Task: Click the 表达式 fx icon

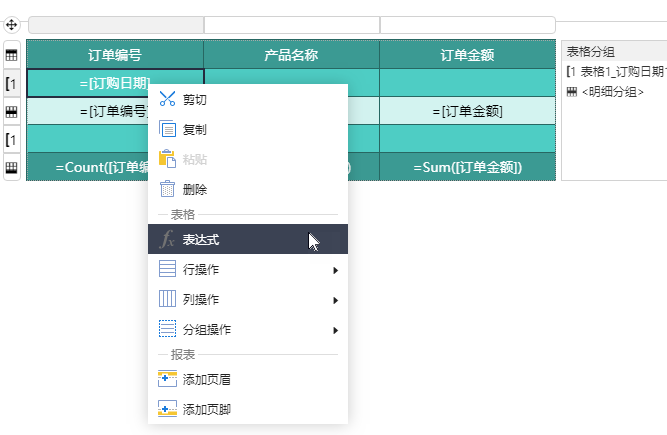Action: click(x=167, y=239)
